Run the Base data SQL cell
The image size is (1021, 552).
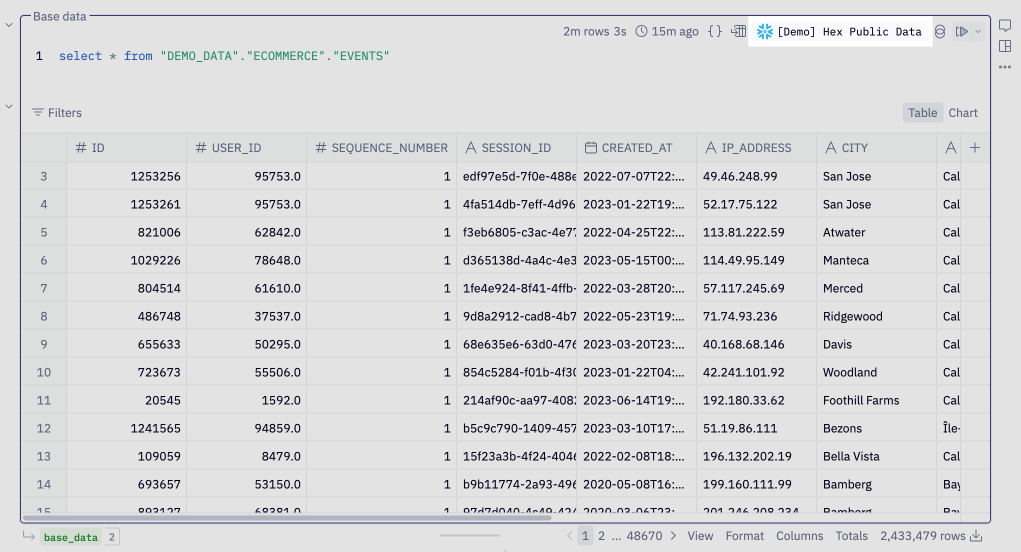pos(962,31)
